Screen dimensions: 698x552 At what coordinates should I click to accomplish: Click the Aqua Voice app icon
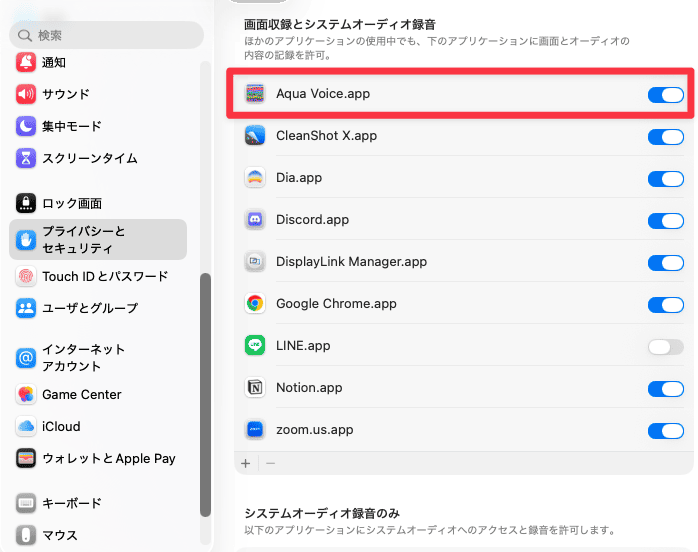255,93
